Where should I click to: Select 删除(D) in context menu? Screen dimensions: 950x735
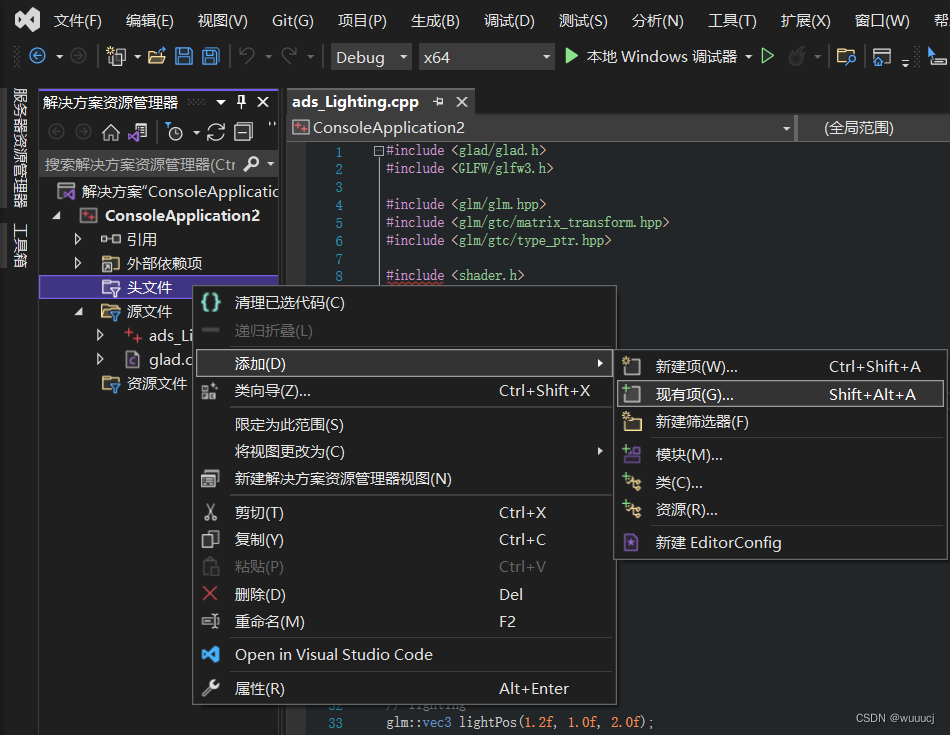404,594
